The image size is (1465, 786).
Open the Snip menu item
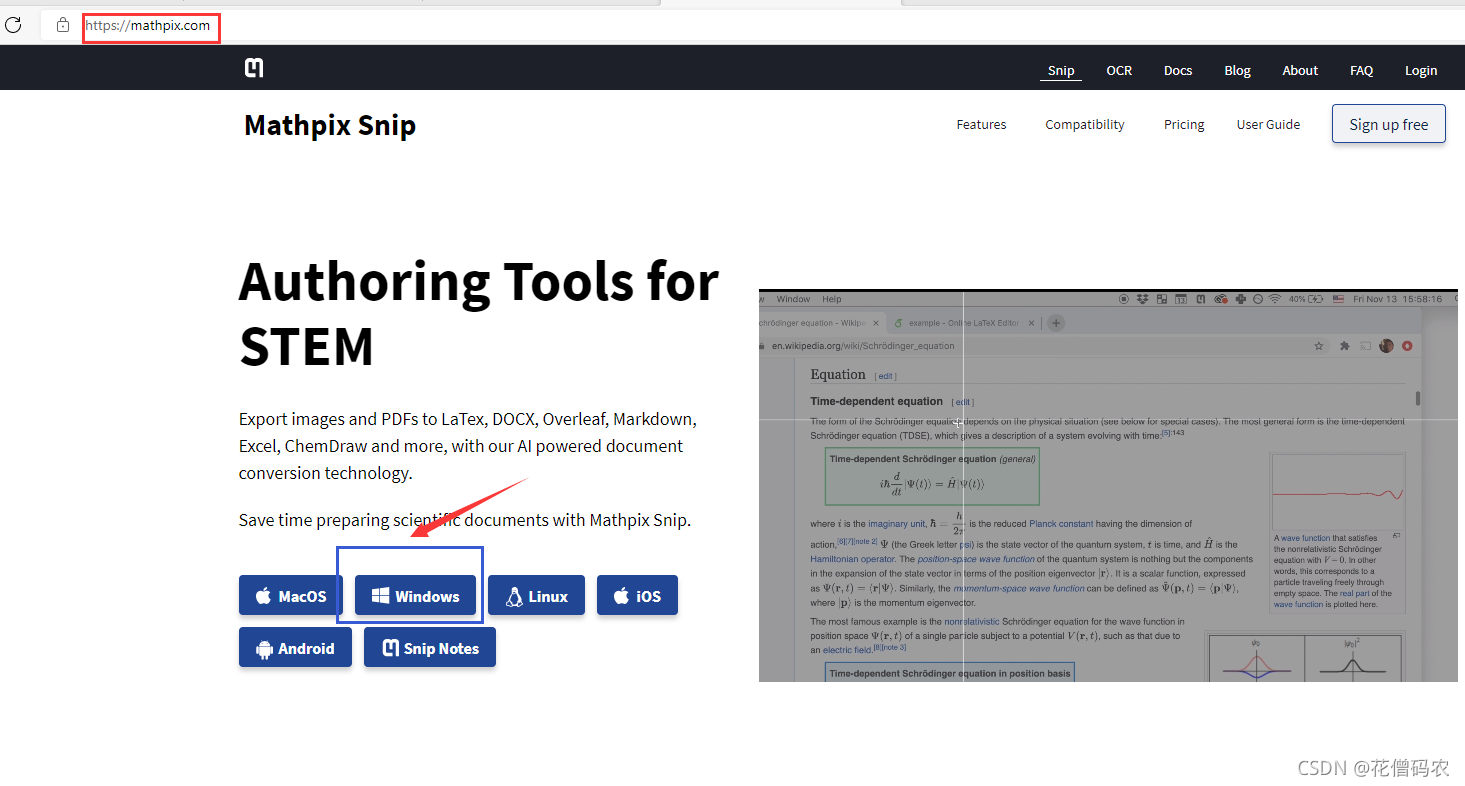[1061, 70]
